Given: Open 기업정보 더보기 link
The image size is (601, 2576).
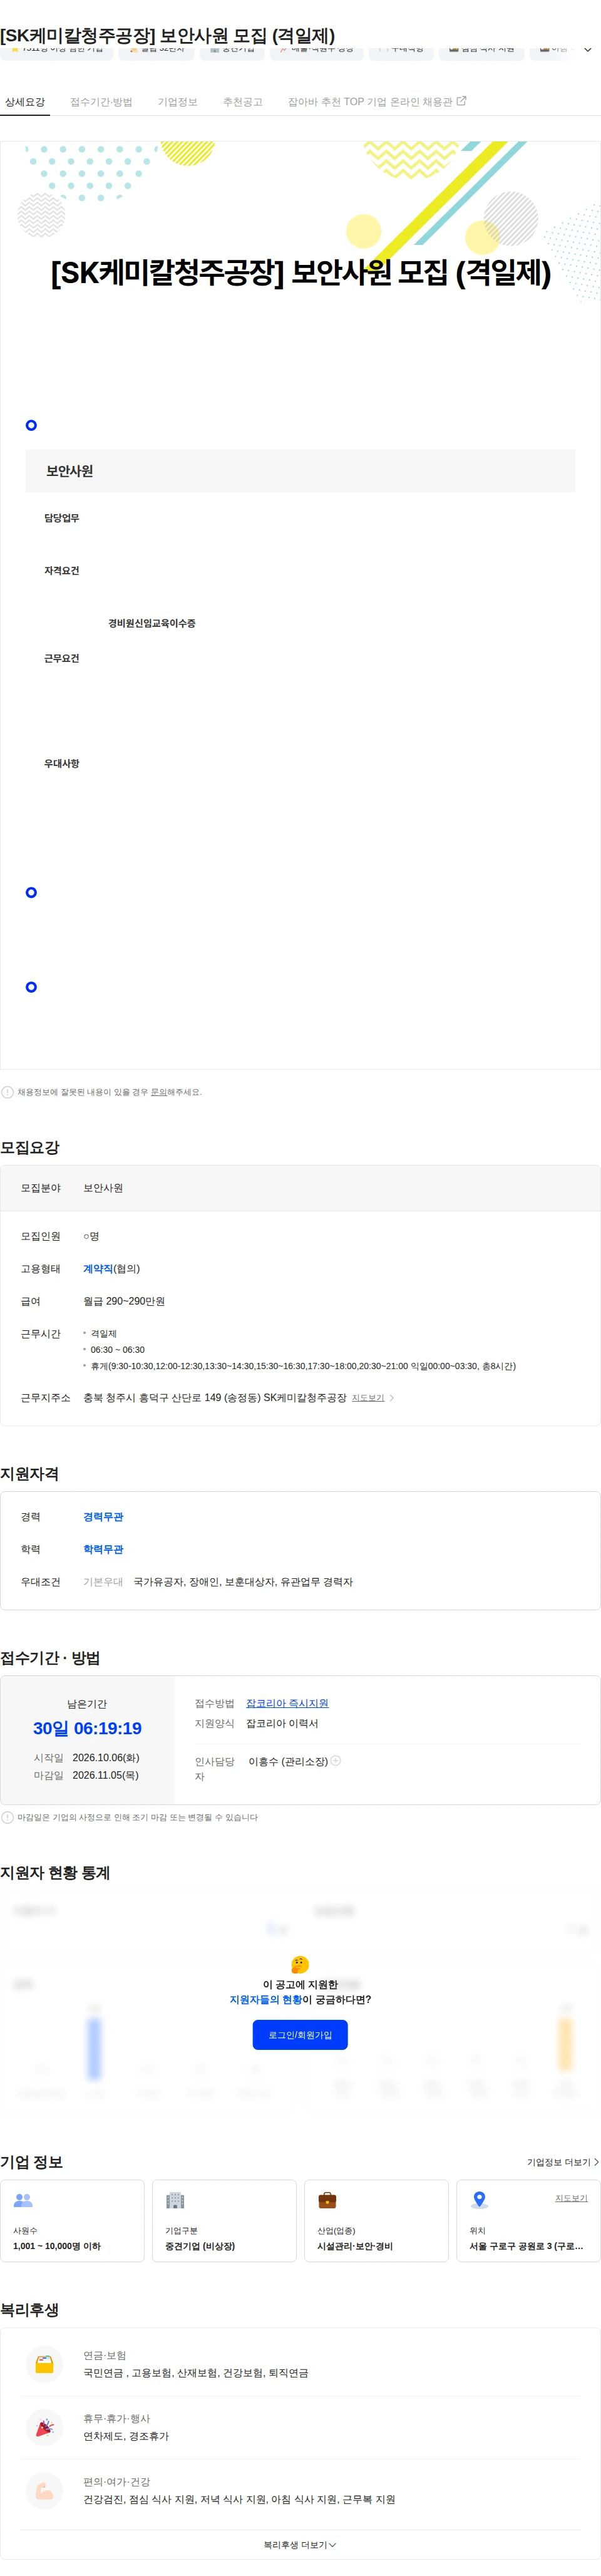Looking at the screenshot, I should (563, 2162).
